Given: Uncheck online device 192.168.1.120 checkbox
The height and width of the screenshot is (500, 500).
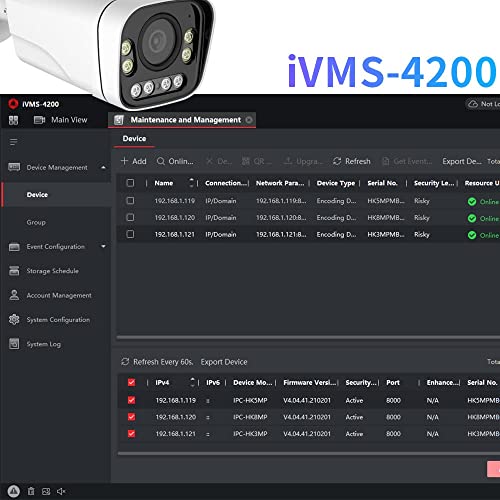Looking at the screenshot, I should click(131, 417).
